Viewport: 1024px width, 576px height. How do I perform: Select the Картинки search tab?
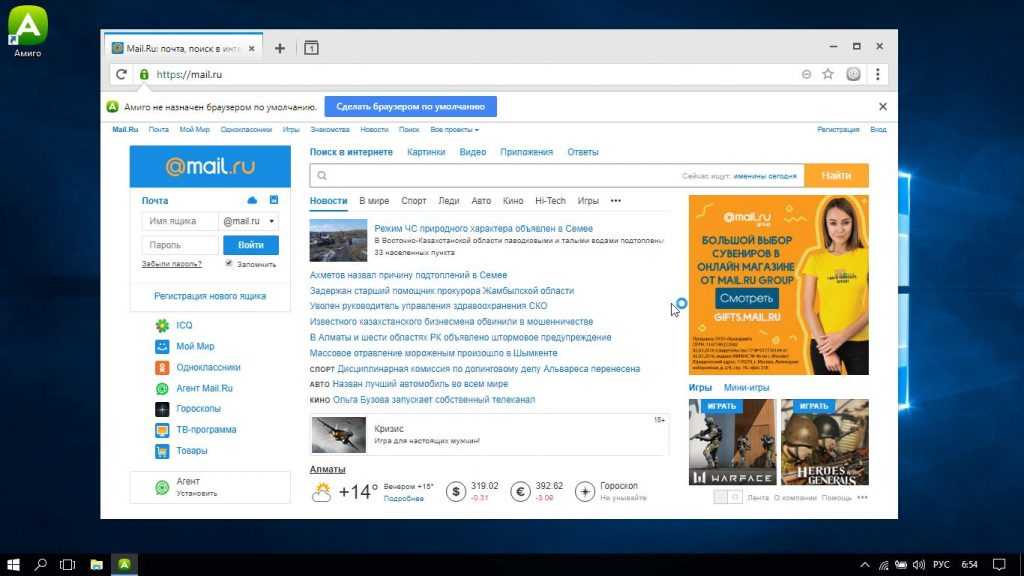(426, 152)
